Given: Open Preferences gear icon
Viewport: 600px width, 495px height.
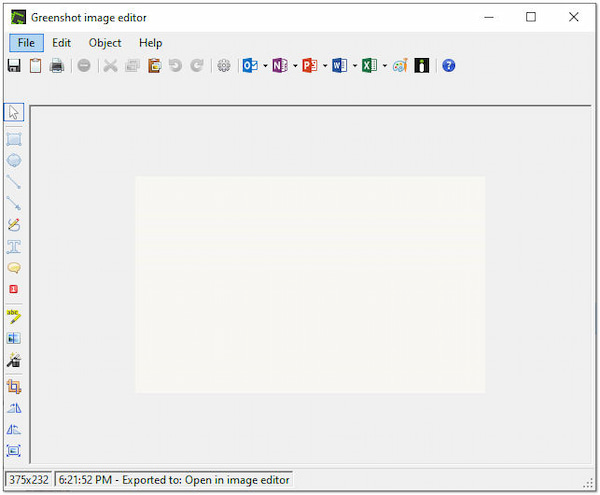Looking at the screenshot, I should tap(224, 66).
